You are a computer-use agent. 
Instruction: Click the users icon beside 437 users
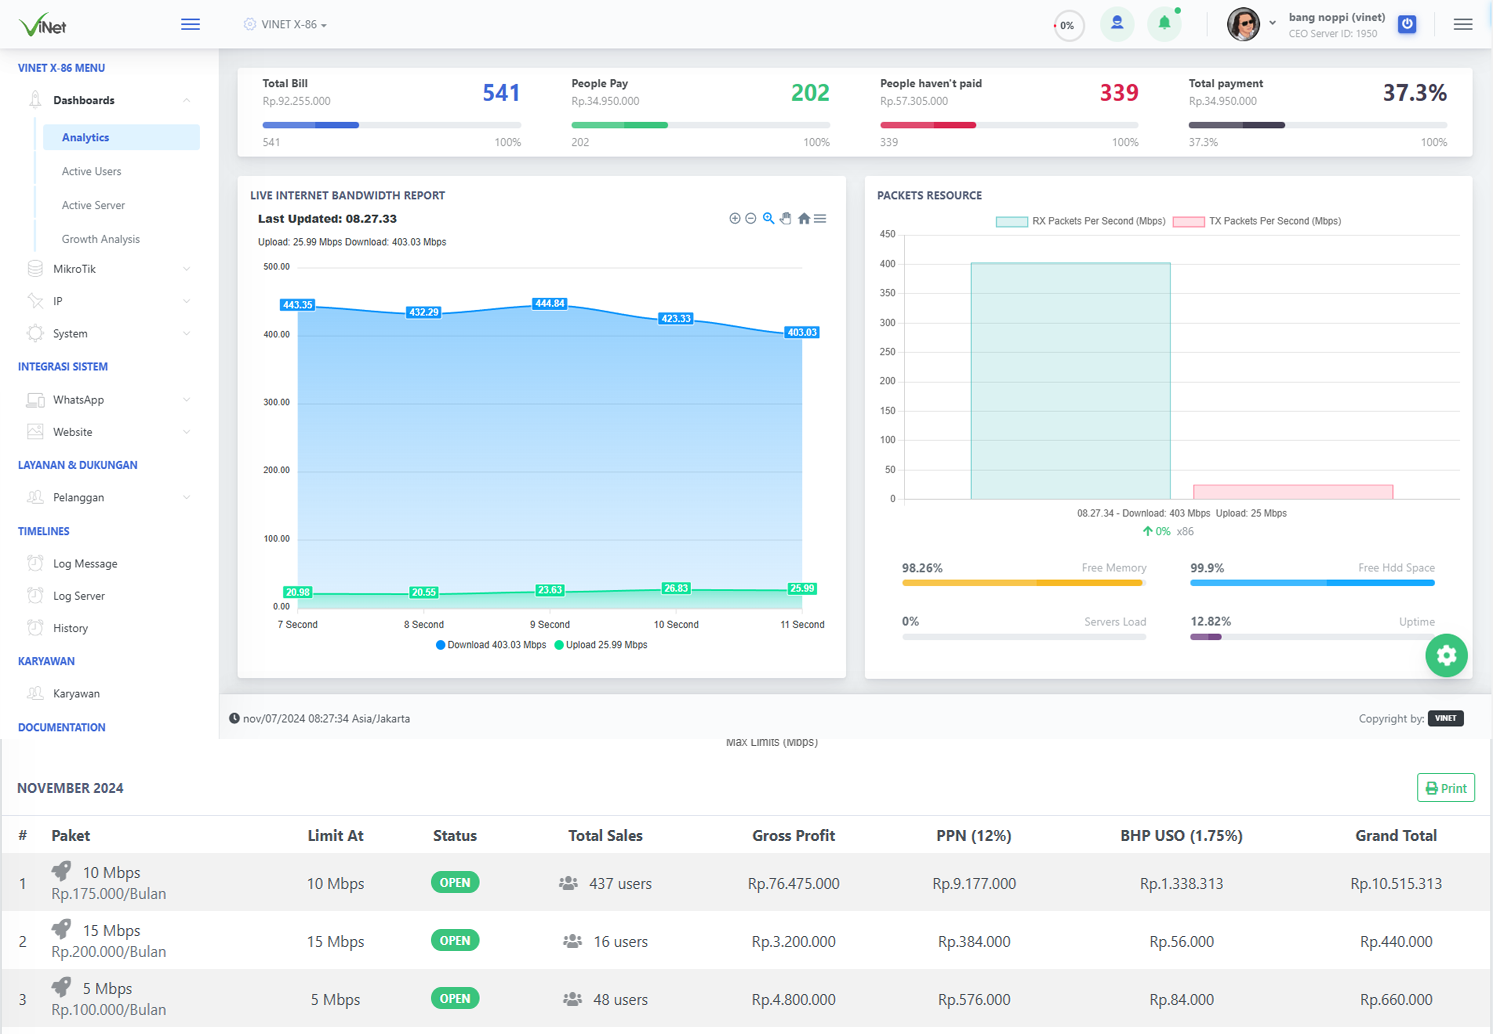coord(568,883)
